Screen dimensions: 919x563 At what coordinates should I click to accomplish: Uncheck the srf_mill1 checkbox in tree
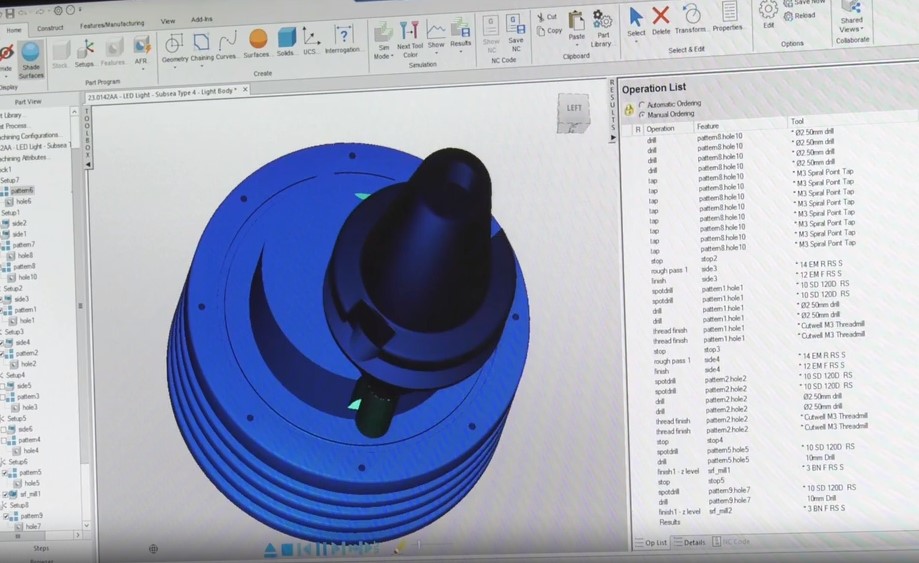coord(5,494)
